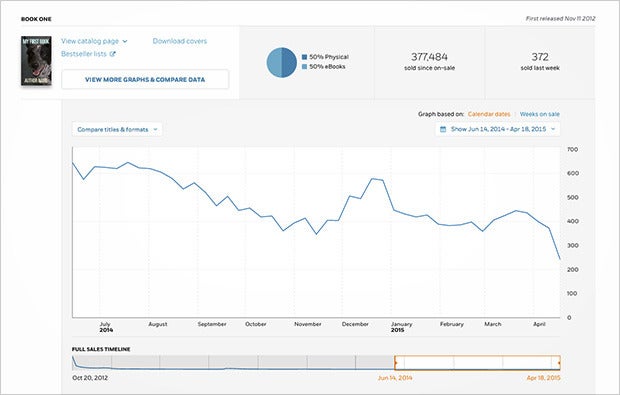
Task: Select the Apr 18, 2015 timeline label
Action: tap(543, 378)
